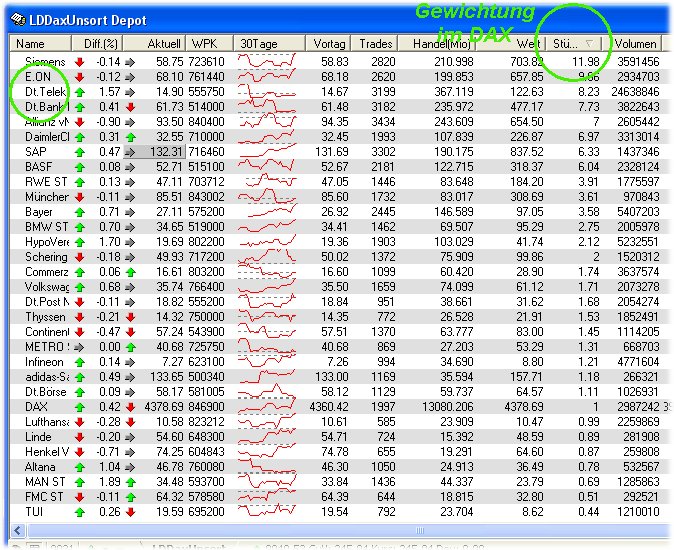
Task: Open the 30Tage chart for SAP
Action: [267, 151]
